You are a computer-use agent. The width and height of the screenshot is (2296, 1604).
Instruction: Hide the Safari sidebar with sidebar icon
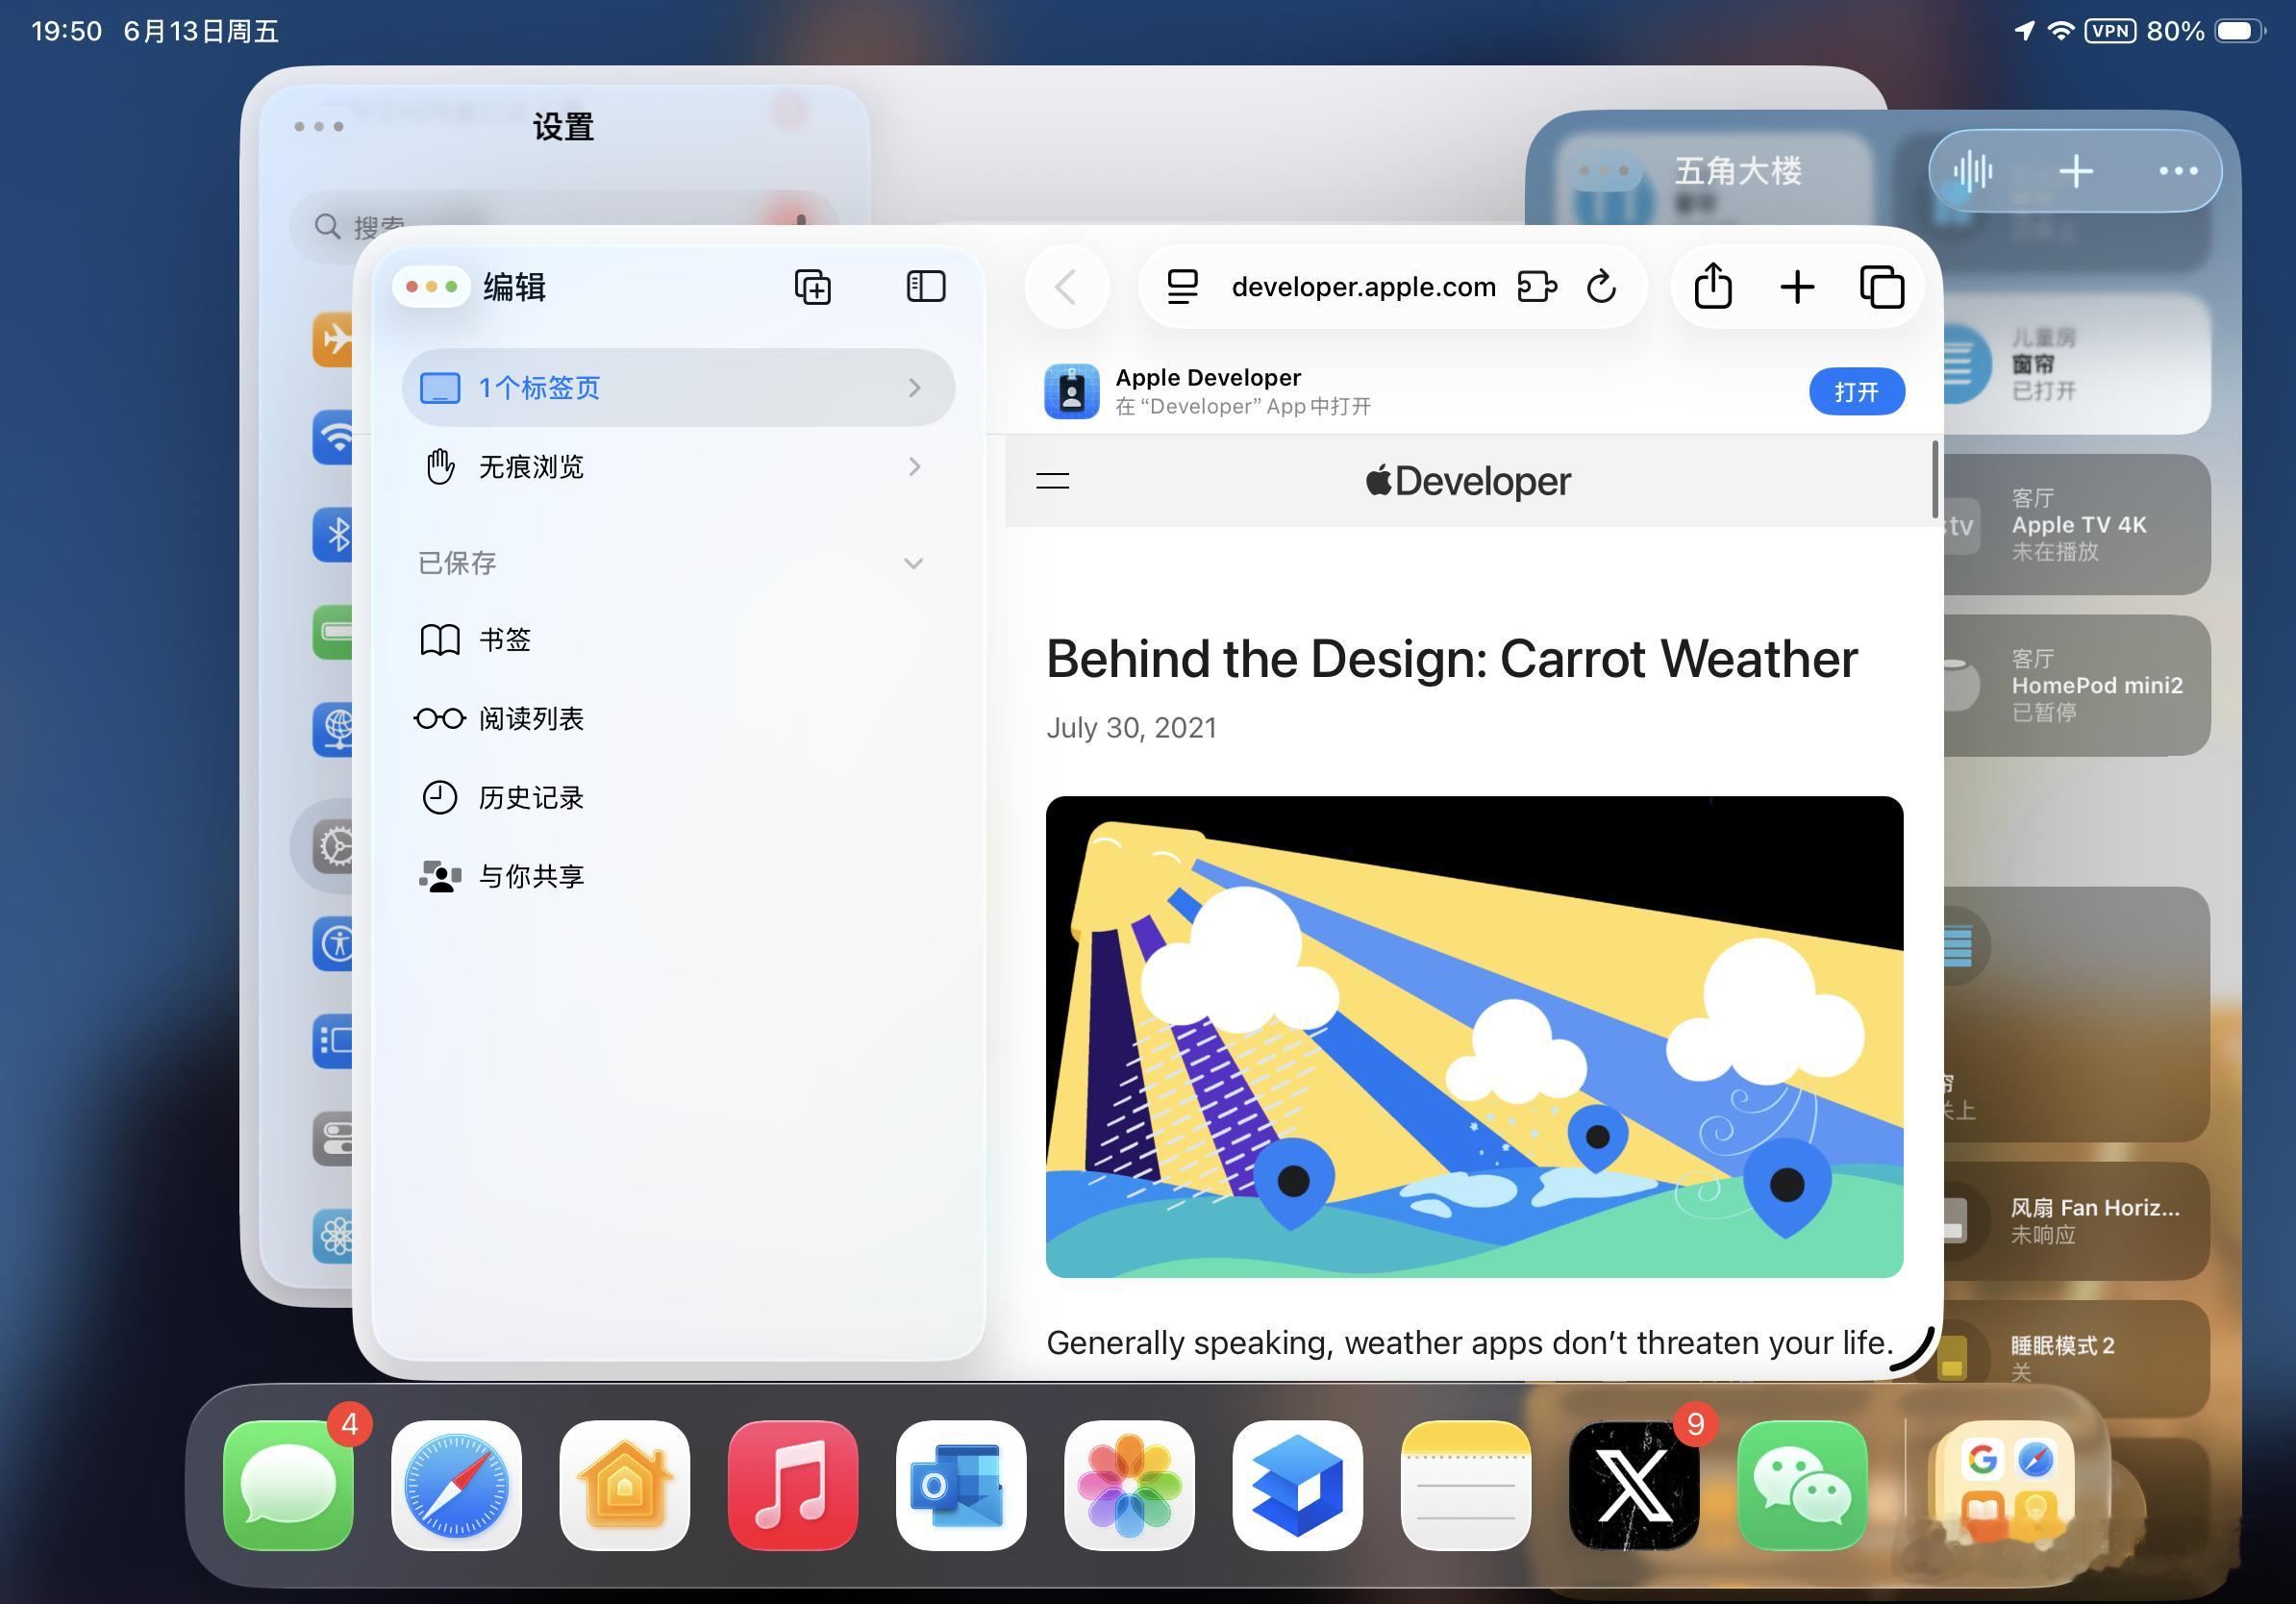pyautogui.click(x=925, y=287)
